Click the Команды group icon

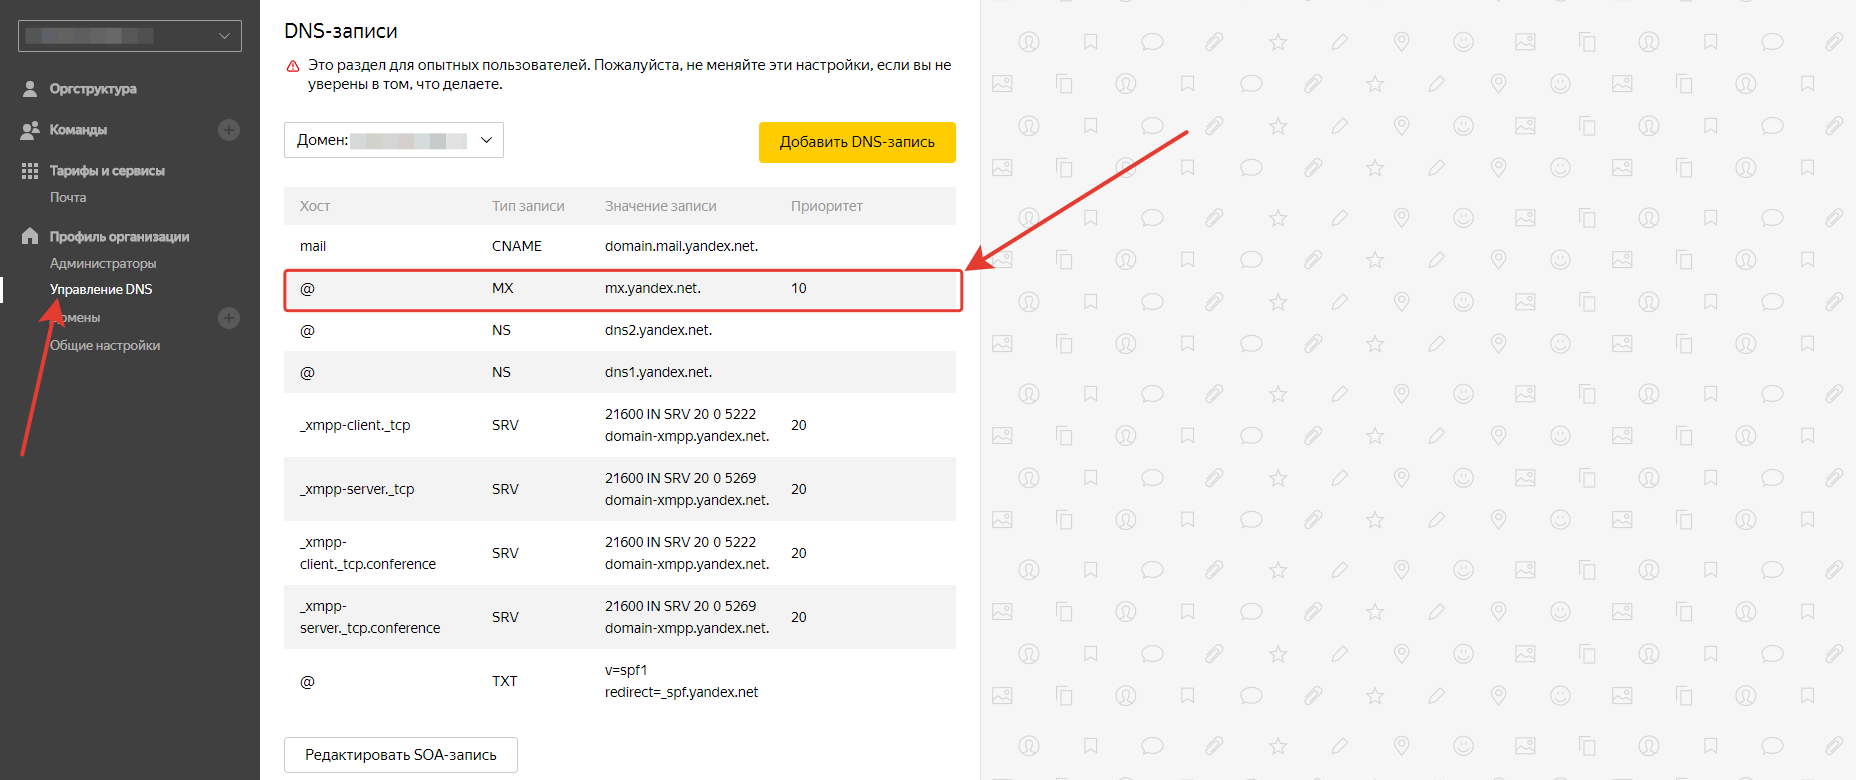click(30, 130)
